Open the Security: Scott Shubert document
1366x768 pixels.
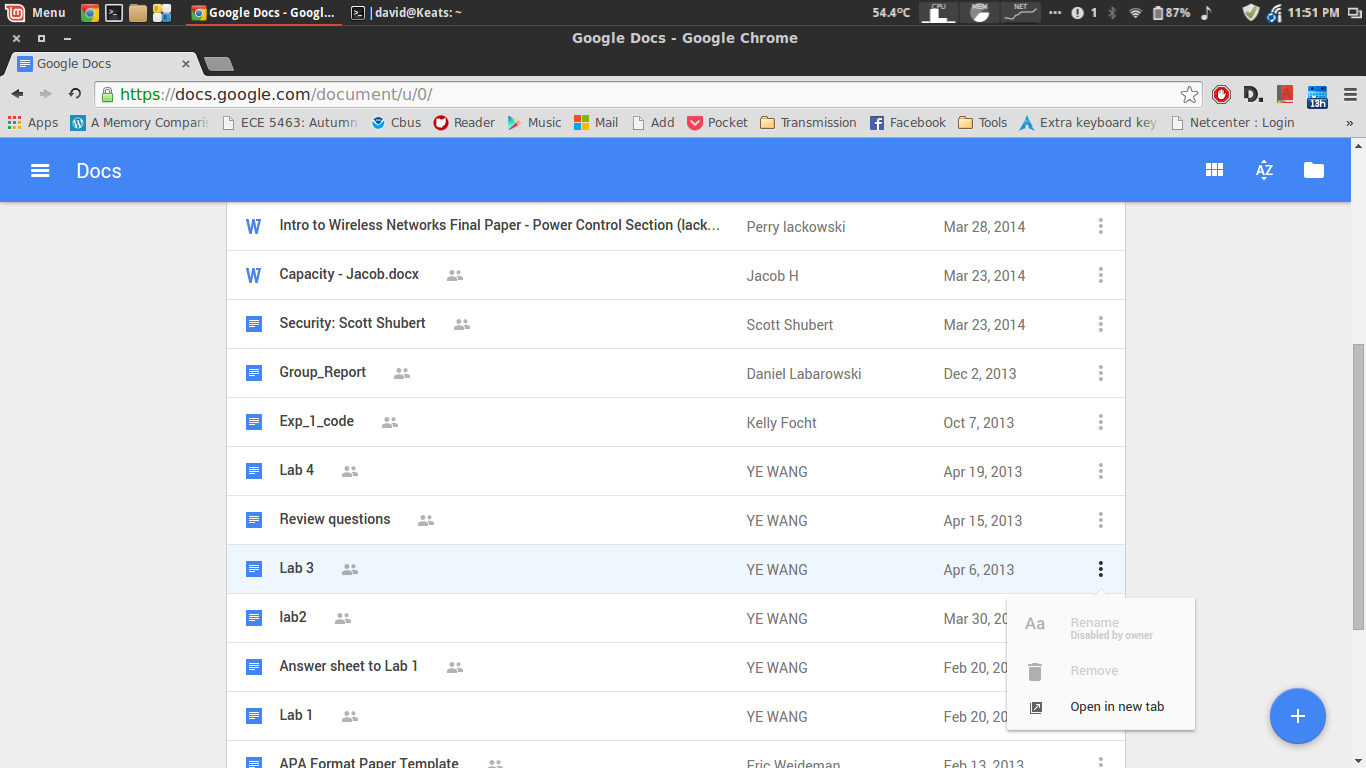[x=352, y=323]
